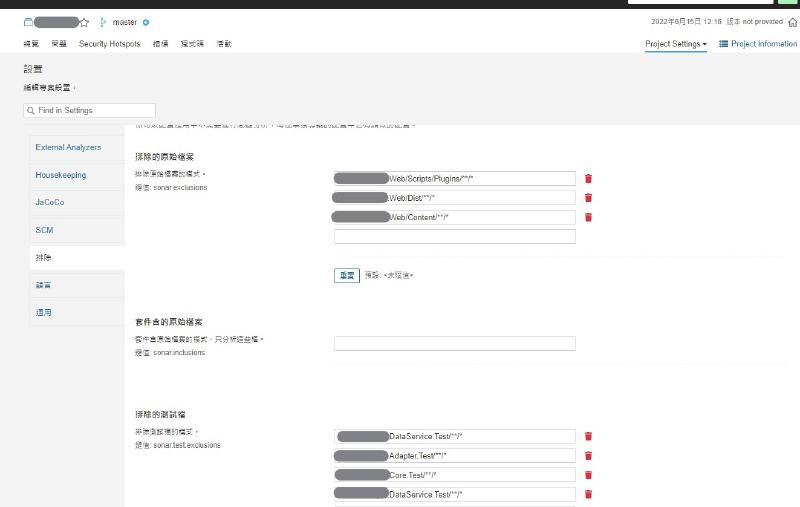Click the empty field below Web/Content pattern

[x=454, y=236]
